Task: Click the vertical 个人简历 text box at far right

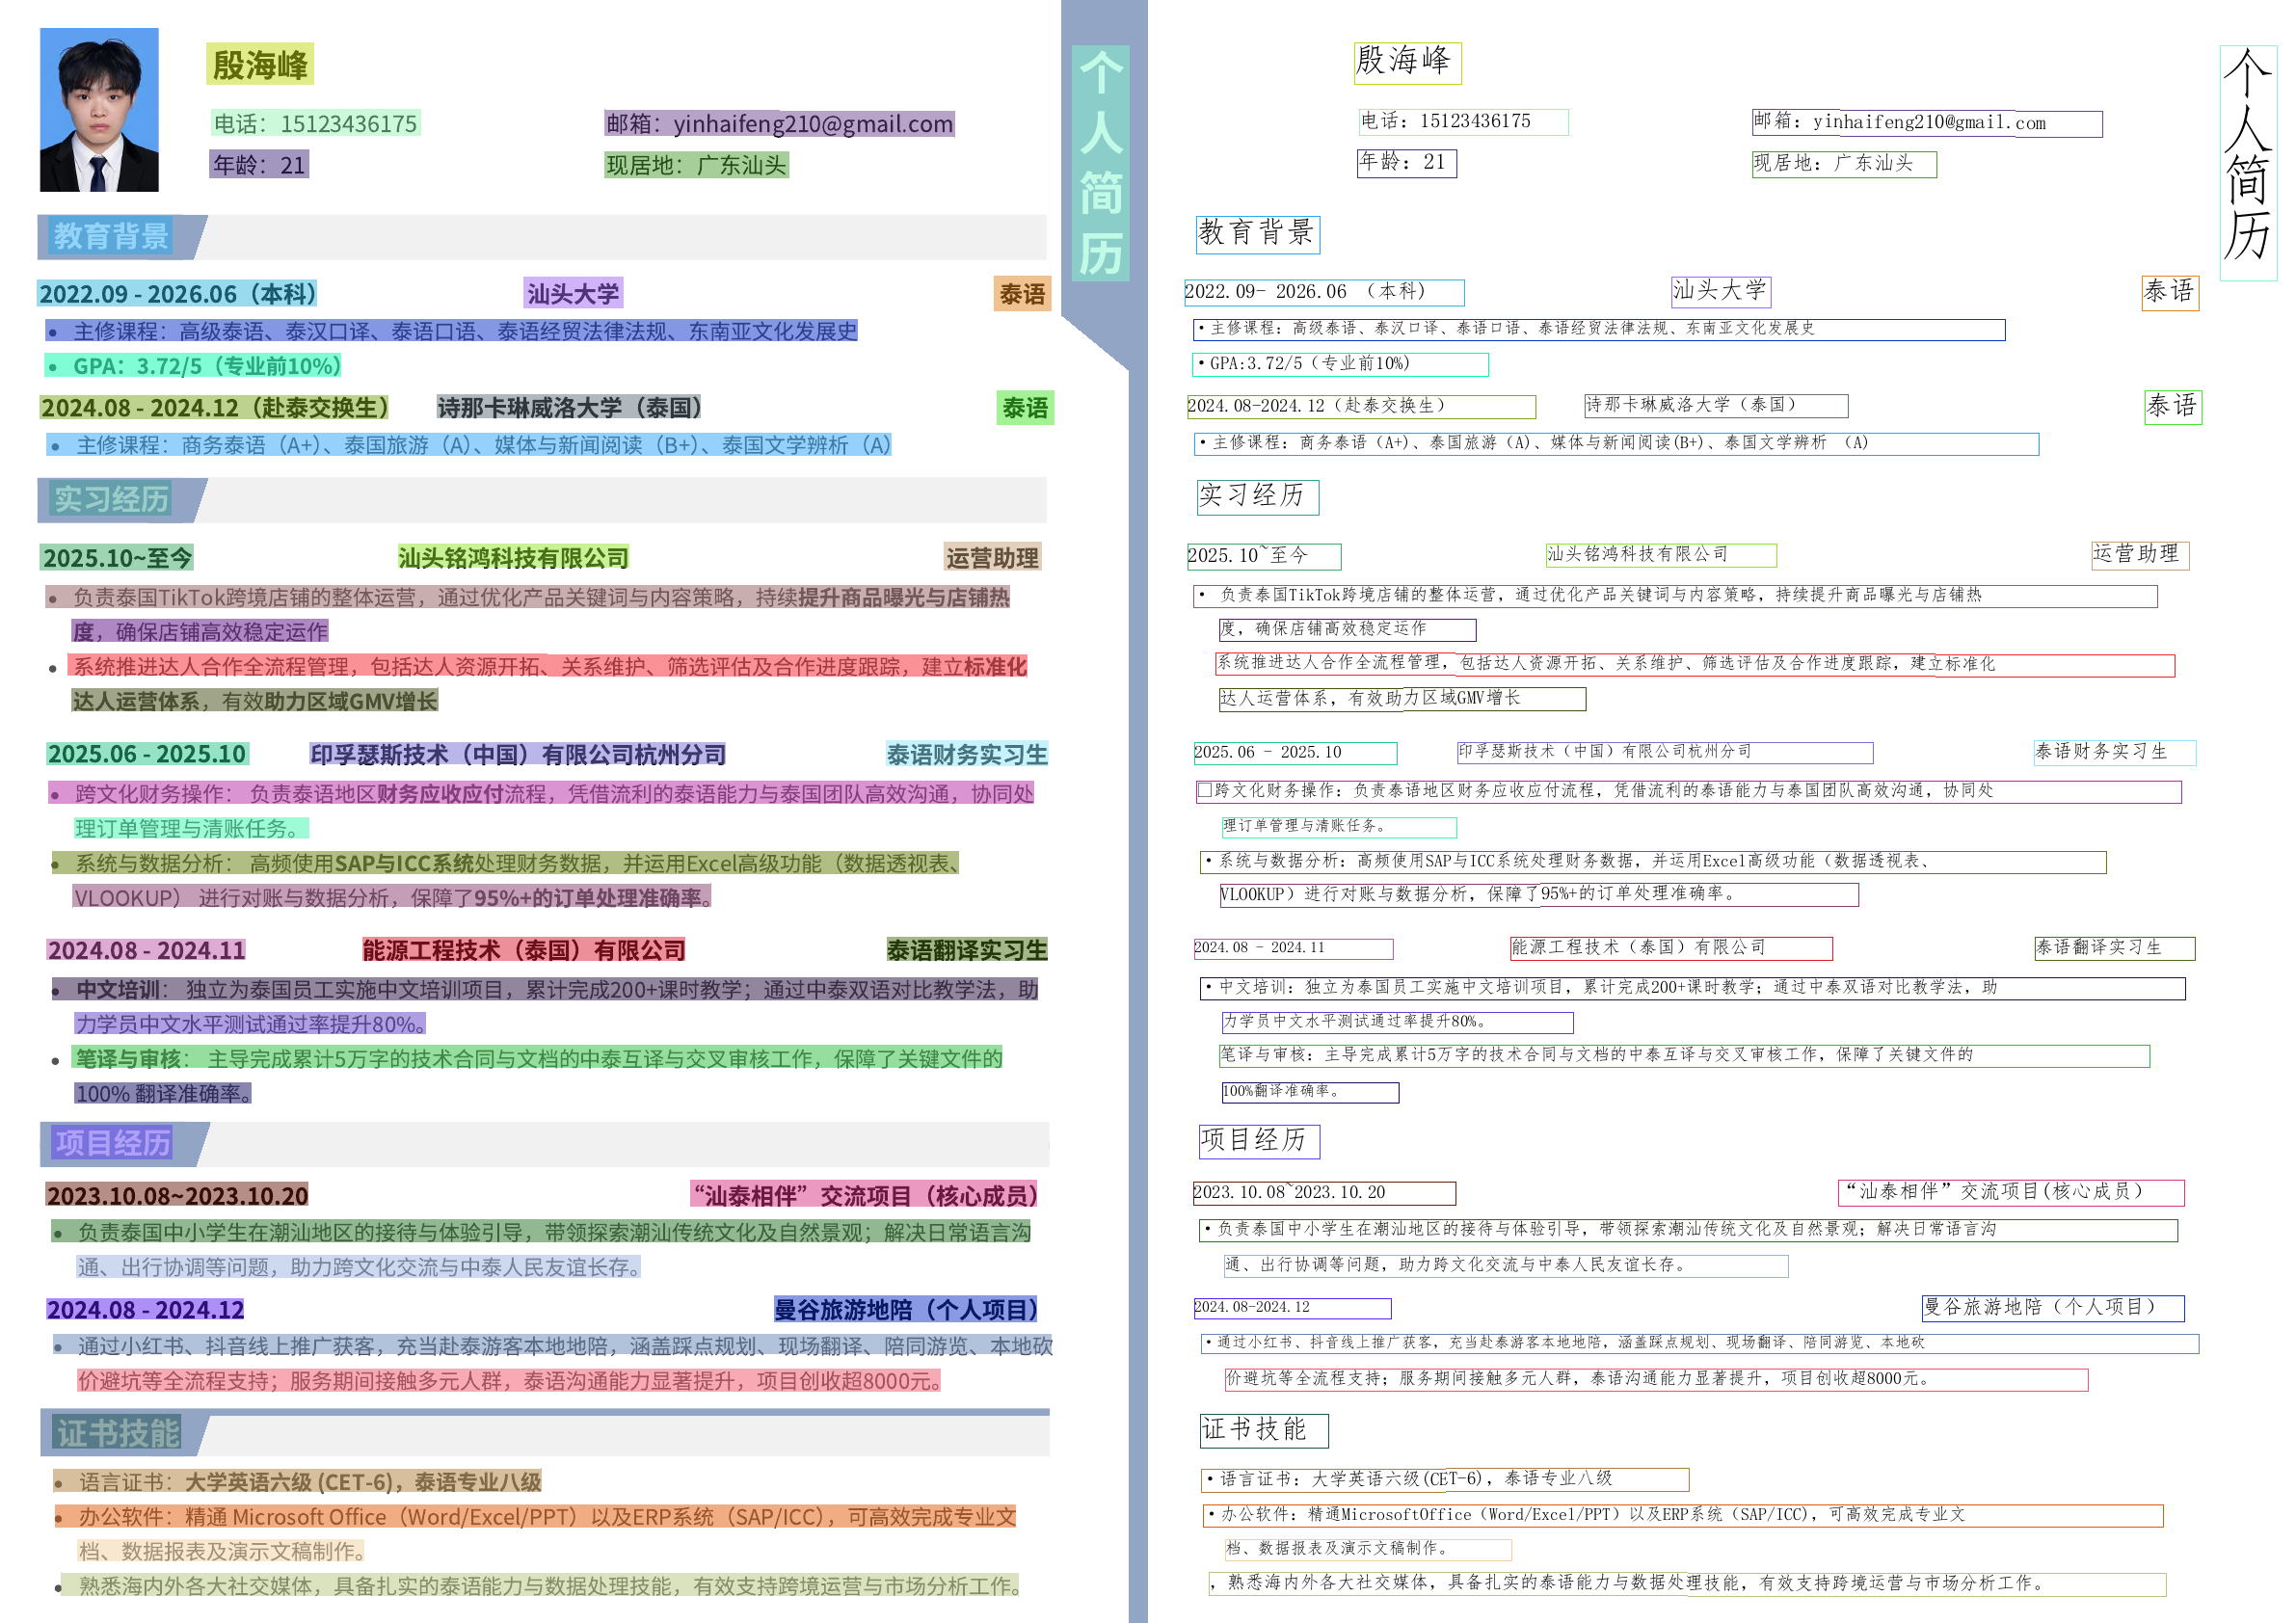Action: pos(2247,163)
